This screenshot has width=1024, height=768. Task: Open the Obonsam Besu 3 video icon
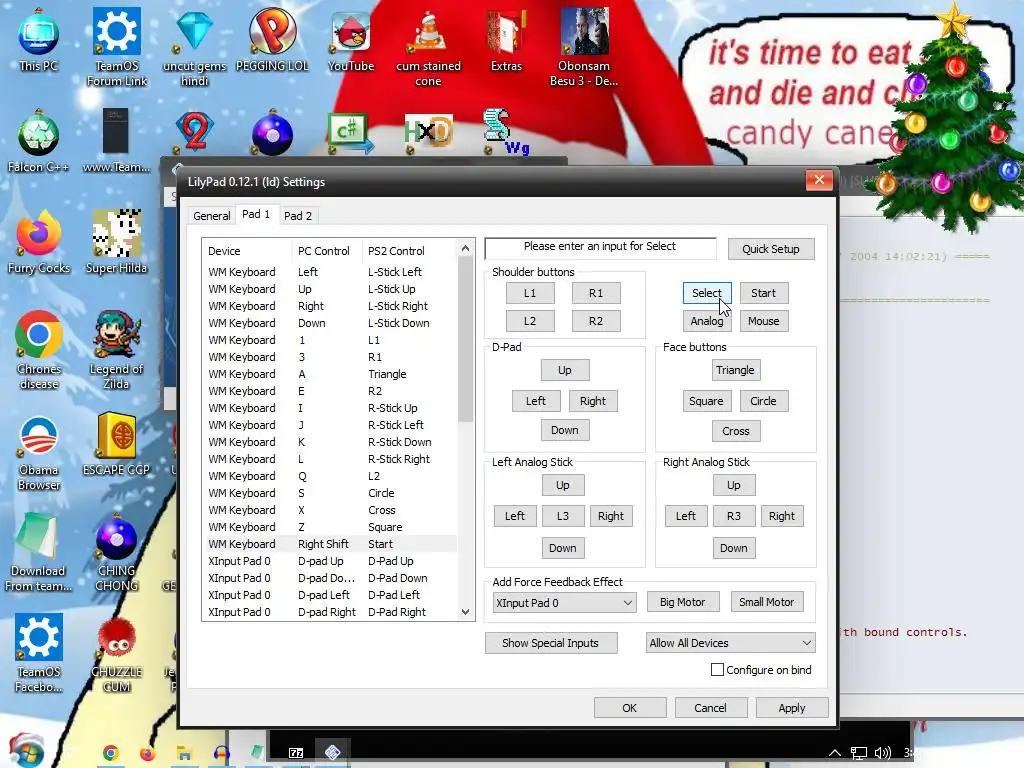click(584, 47)
